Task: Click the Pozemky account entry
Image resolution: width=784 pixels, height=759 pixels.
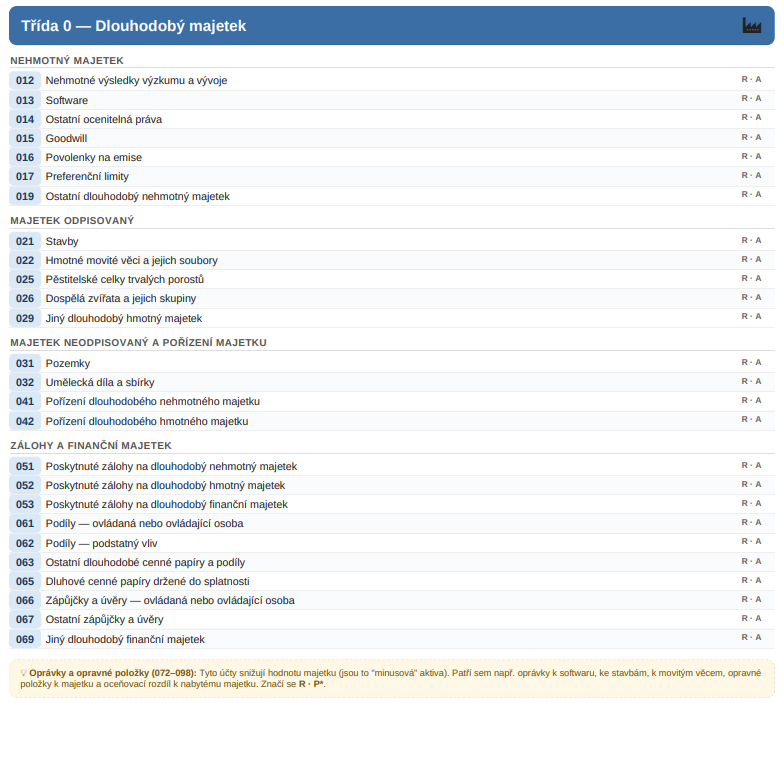Action: [x=392, y=363]
